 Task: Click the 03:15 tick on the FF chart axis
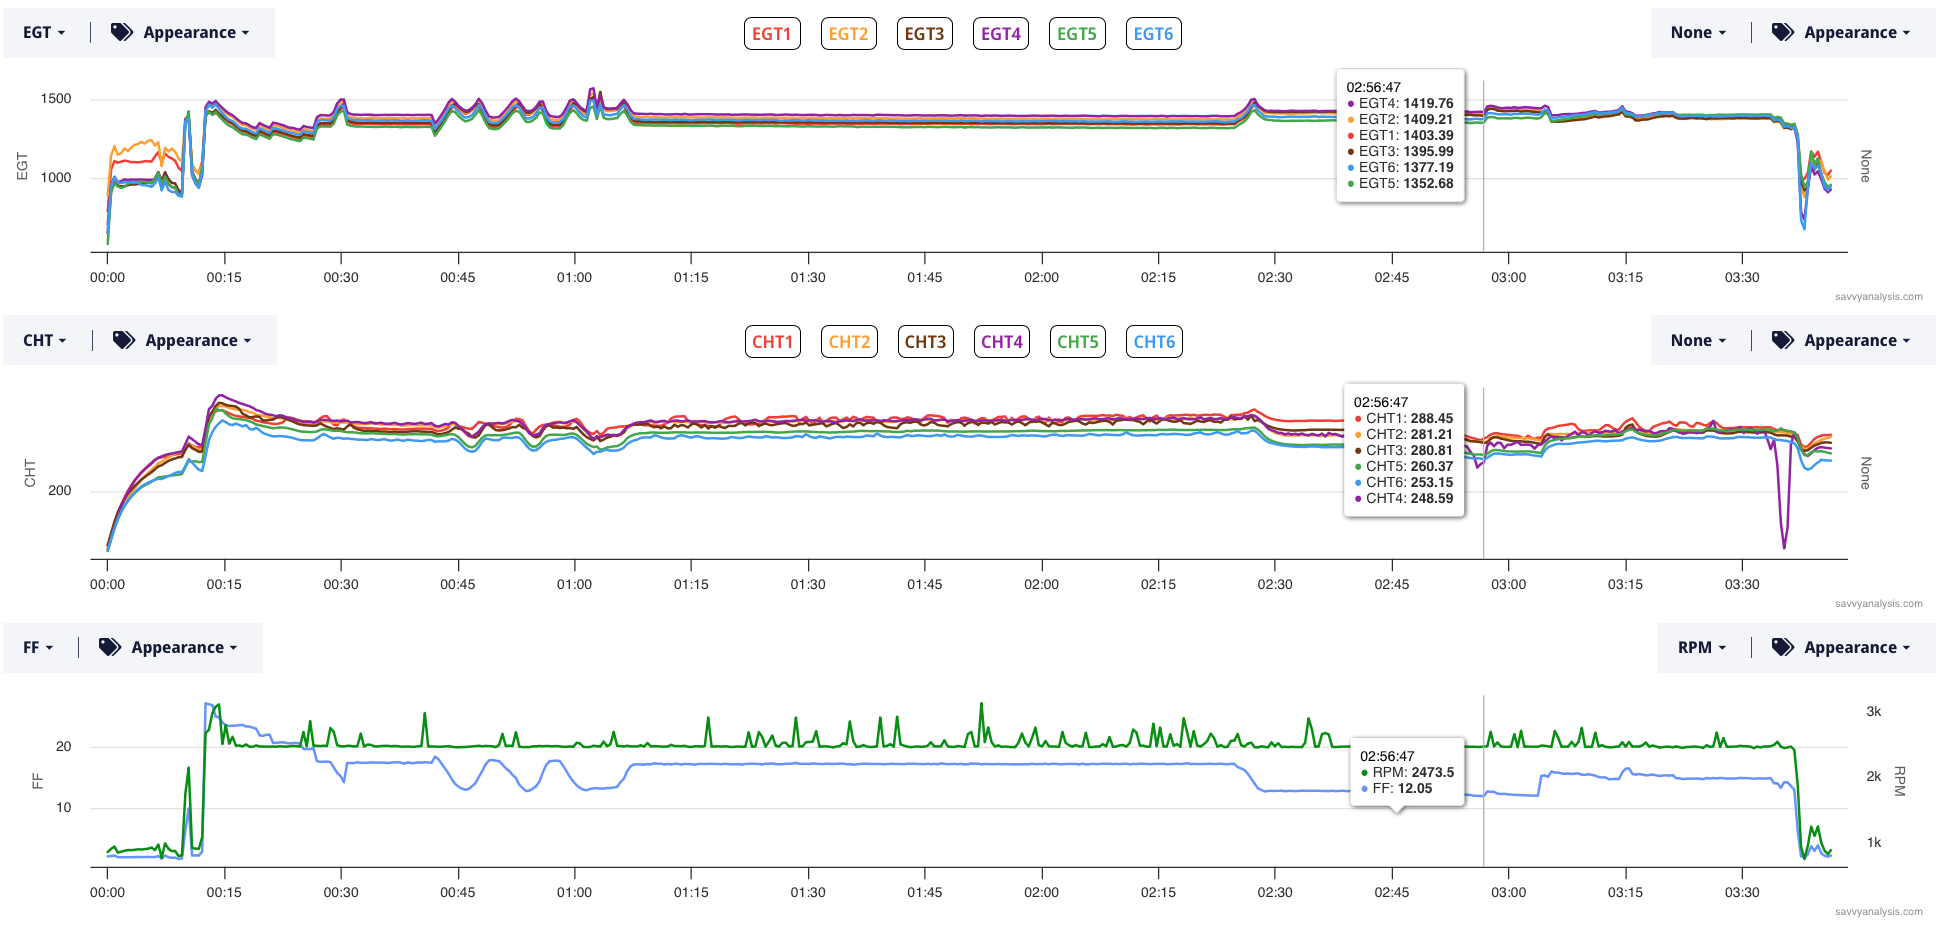1625,893
